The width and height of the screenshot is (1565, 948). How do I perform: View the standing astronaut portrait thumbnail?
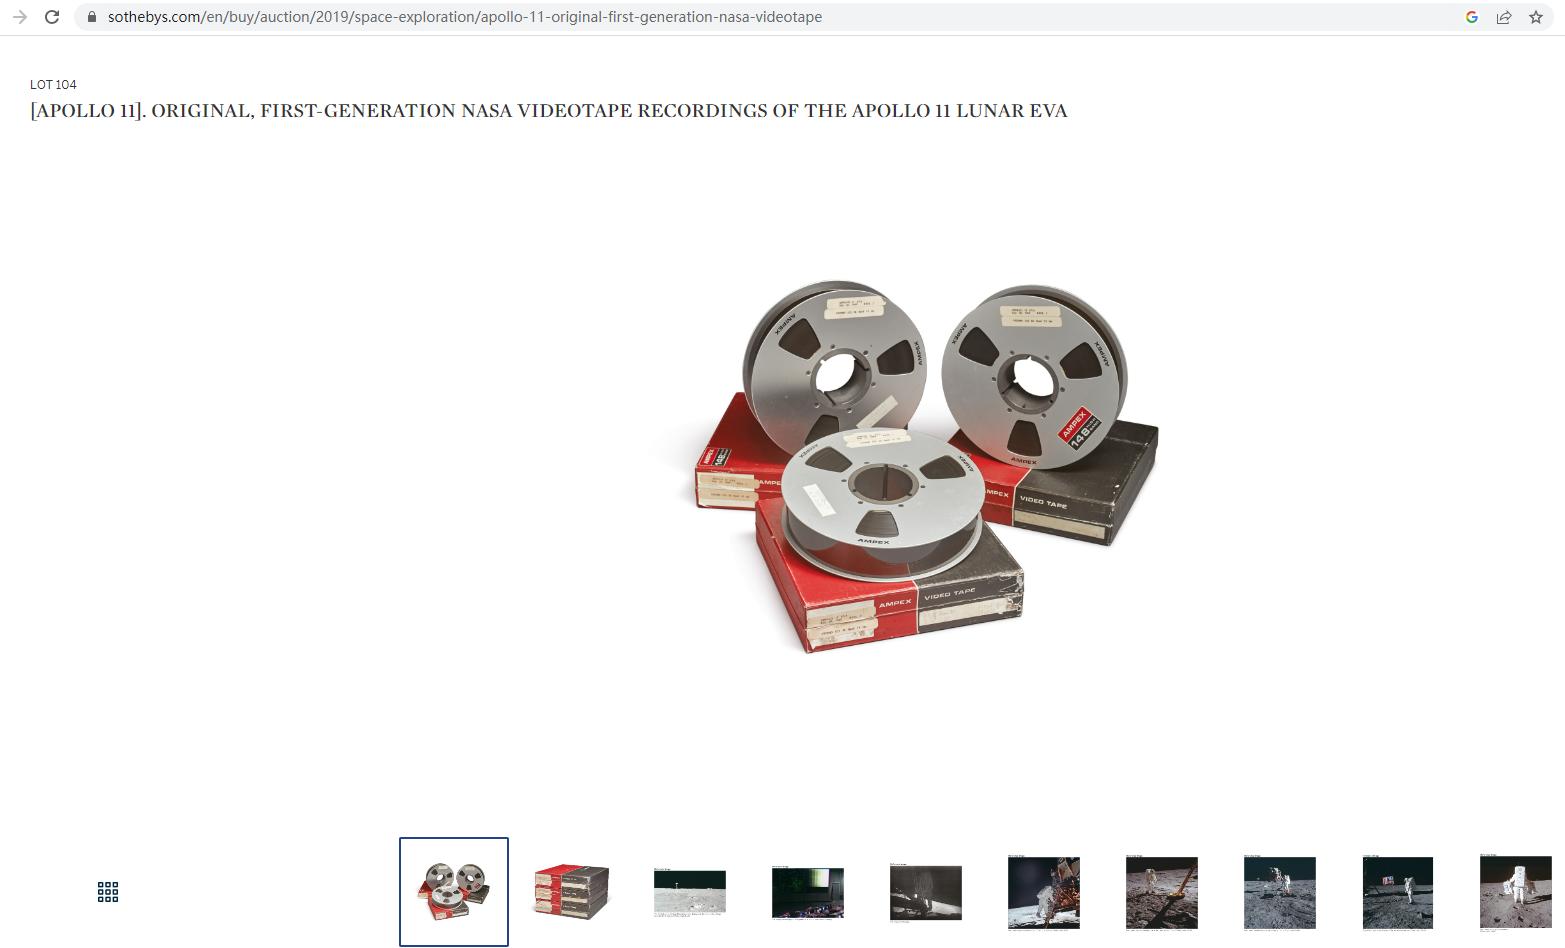pyautogui.click(x=1516, y=892)
